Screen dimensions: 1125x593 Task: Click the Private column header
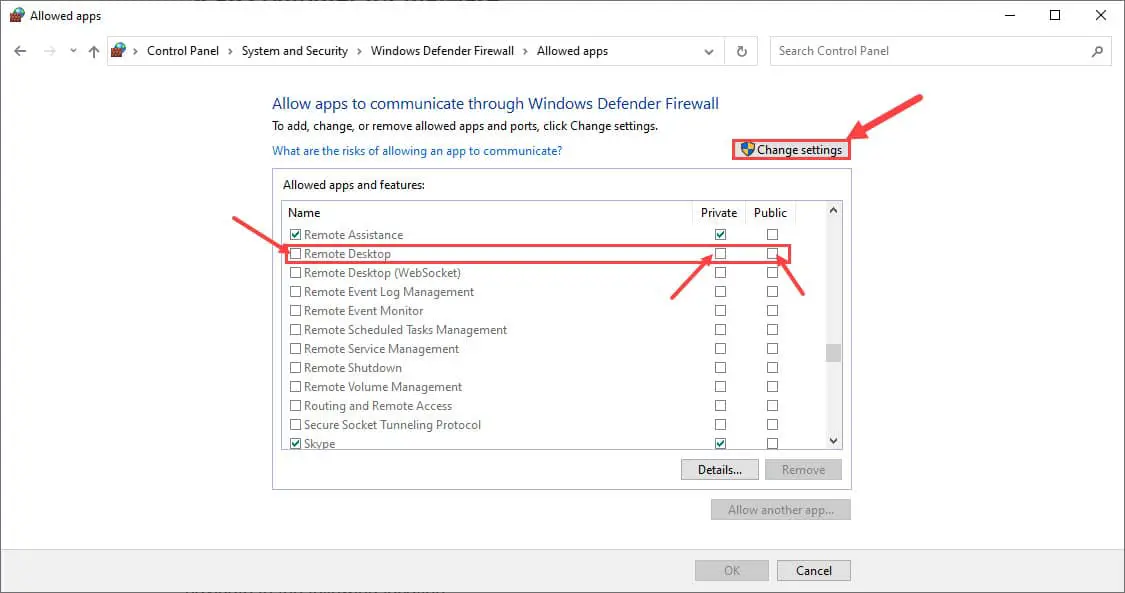(719, 213)
